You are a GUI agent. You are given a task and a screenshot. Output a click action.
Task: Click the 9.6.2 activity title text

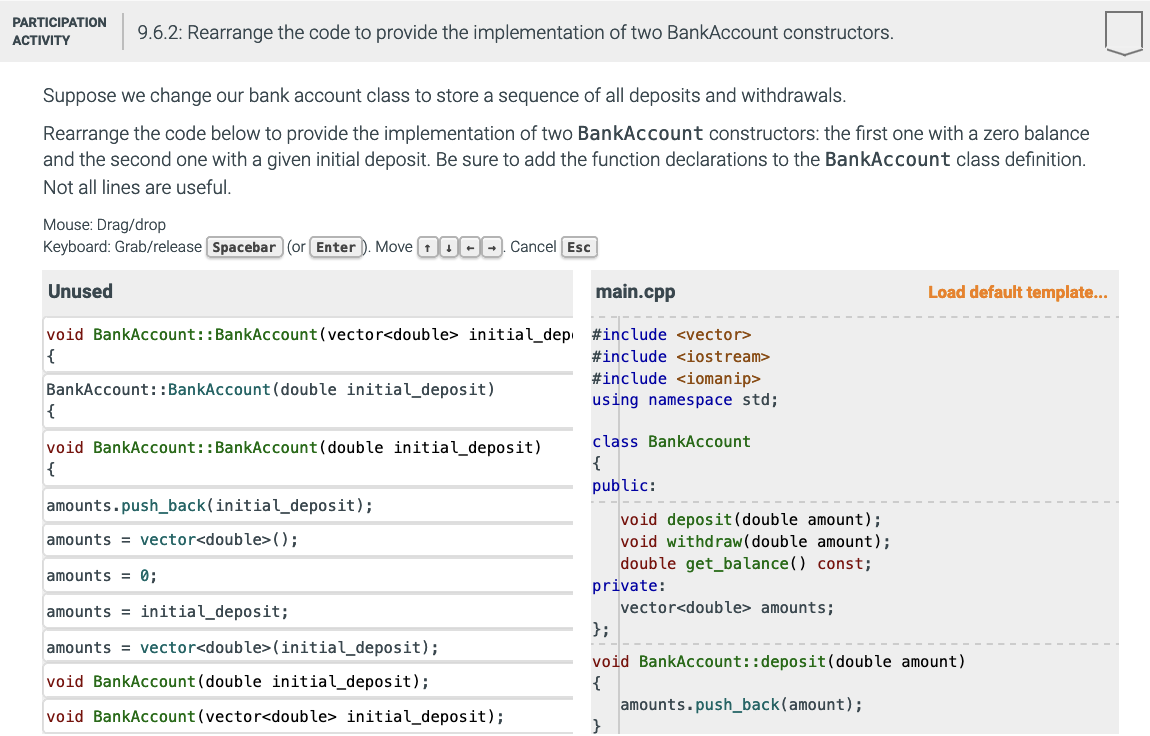(516, 33)
